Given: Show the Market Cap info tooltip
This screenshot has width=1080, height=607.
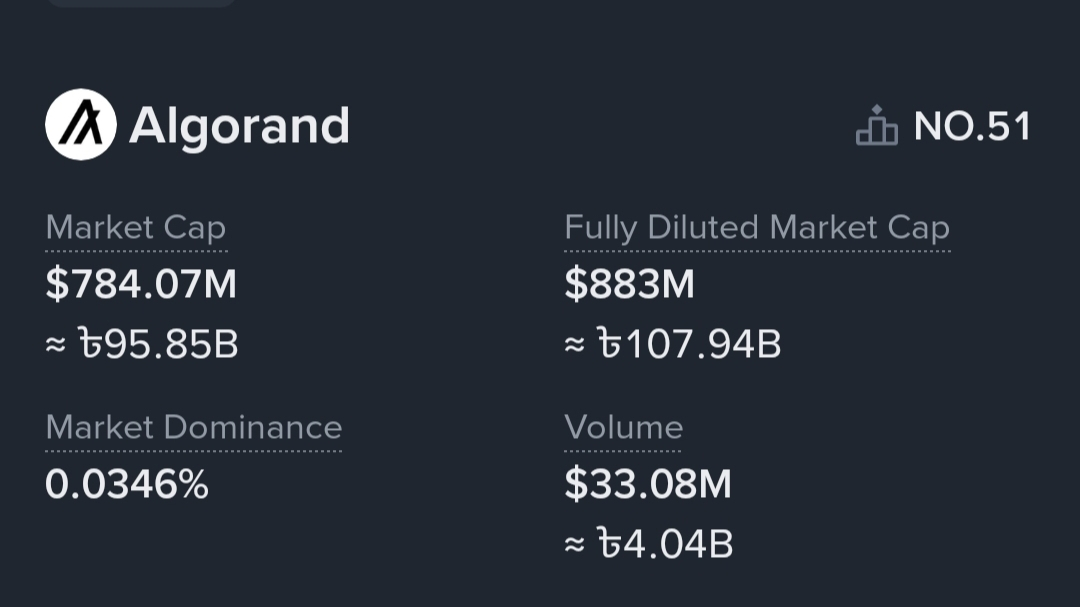Looking at the screenshot, I should [136, 228].
